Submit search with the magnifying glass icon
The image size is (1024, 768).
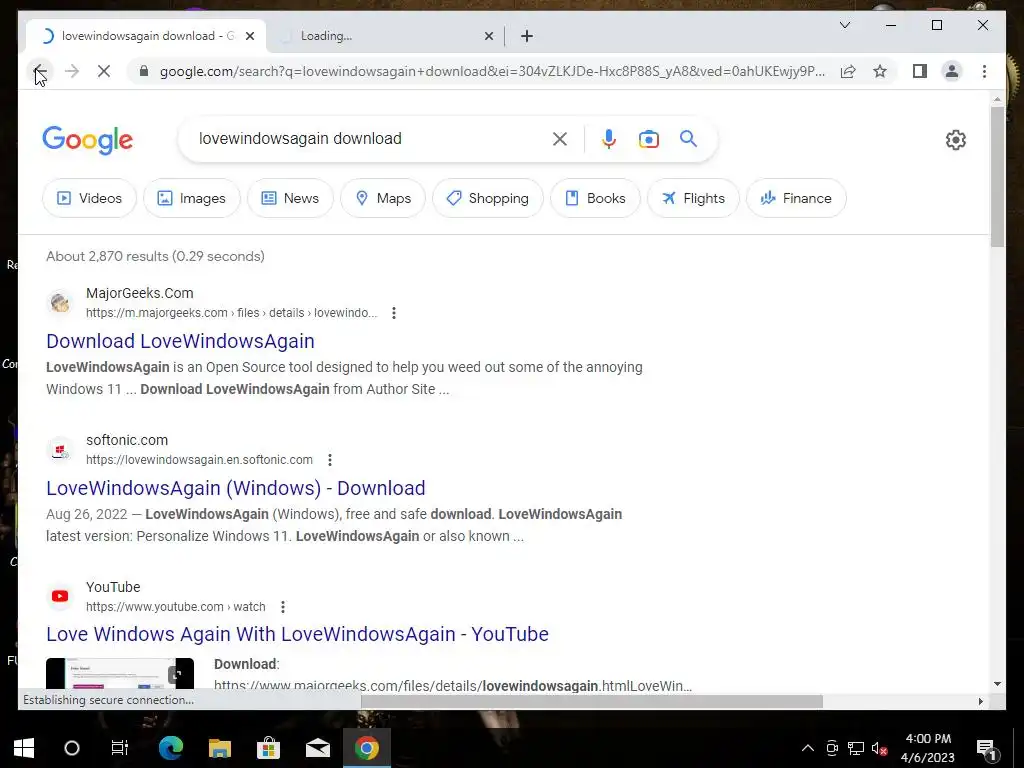tap(688, 138)
